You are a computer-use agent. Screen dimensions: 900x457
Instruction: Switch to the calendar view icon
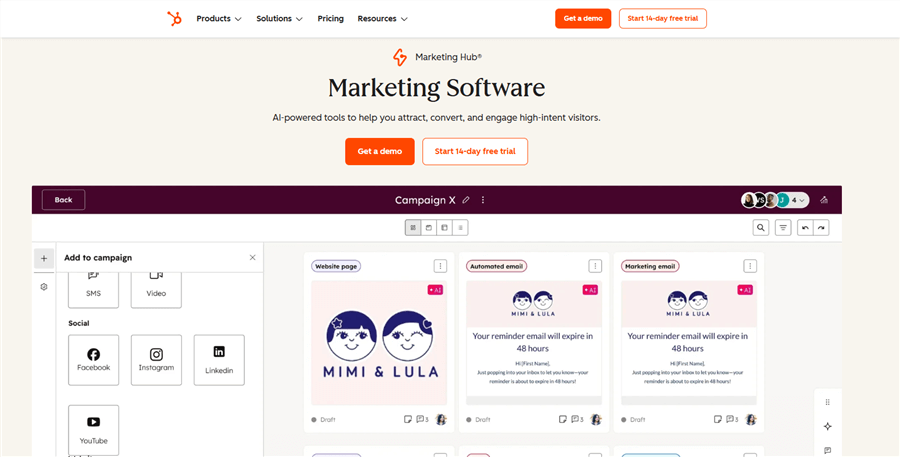point(428,228)
